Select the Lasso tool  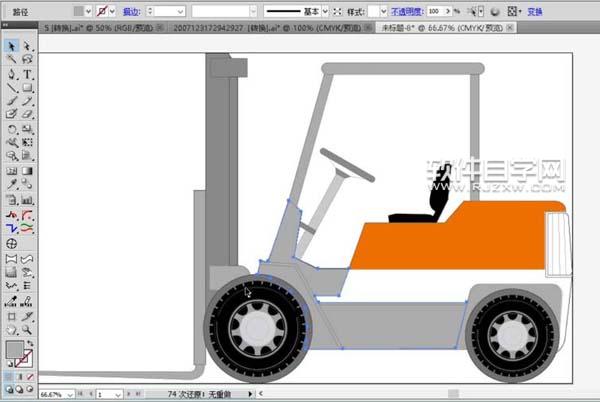27,60
